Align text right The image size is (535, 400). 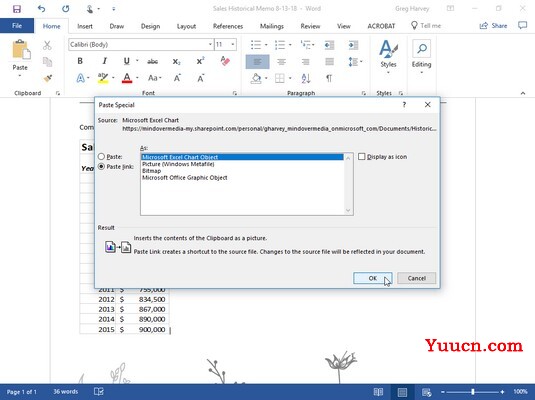(x=305, y=62)
